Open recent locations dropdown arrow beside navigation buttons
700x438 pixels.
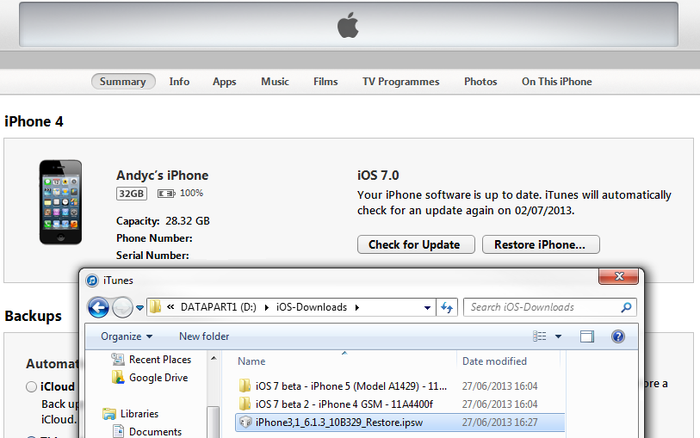140,308
